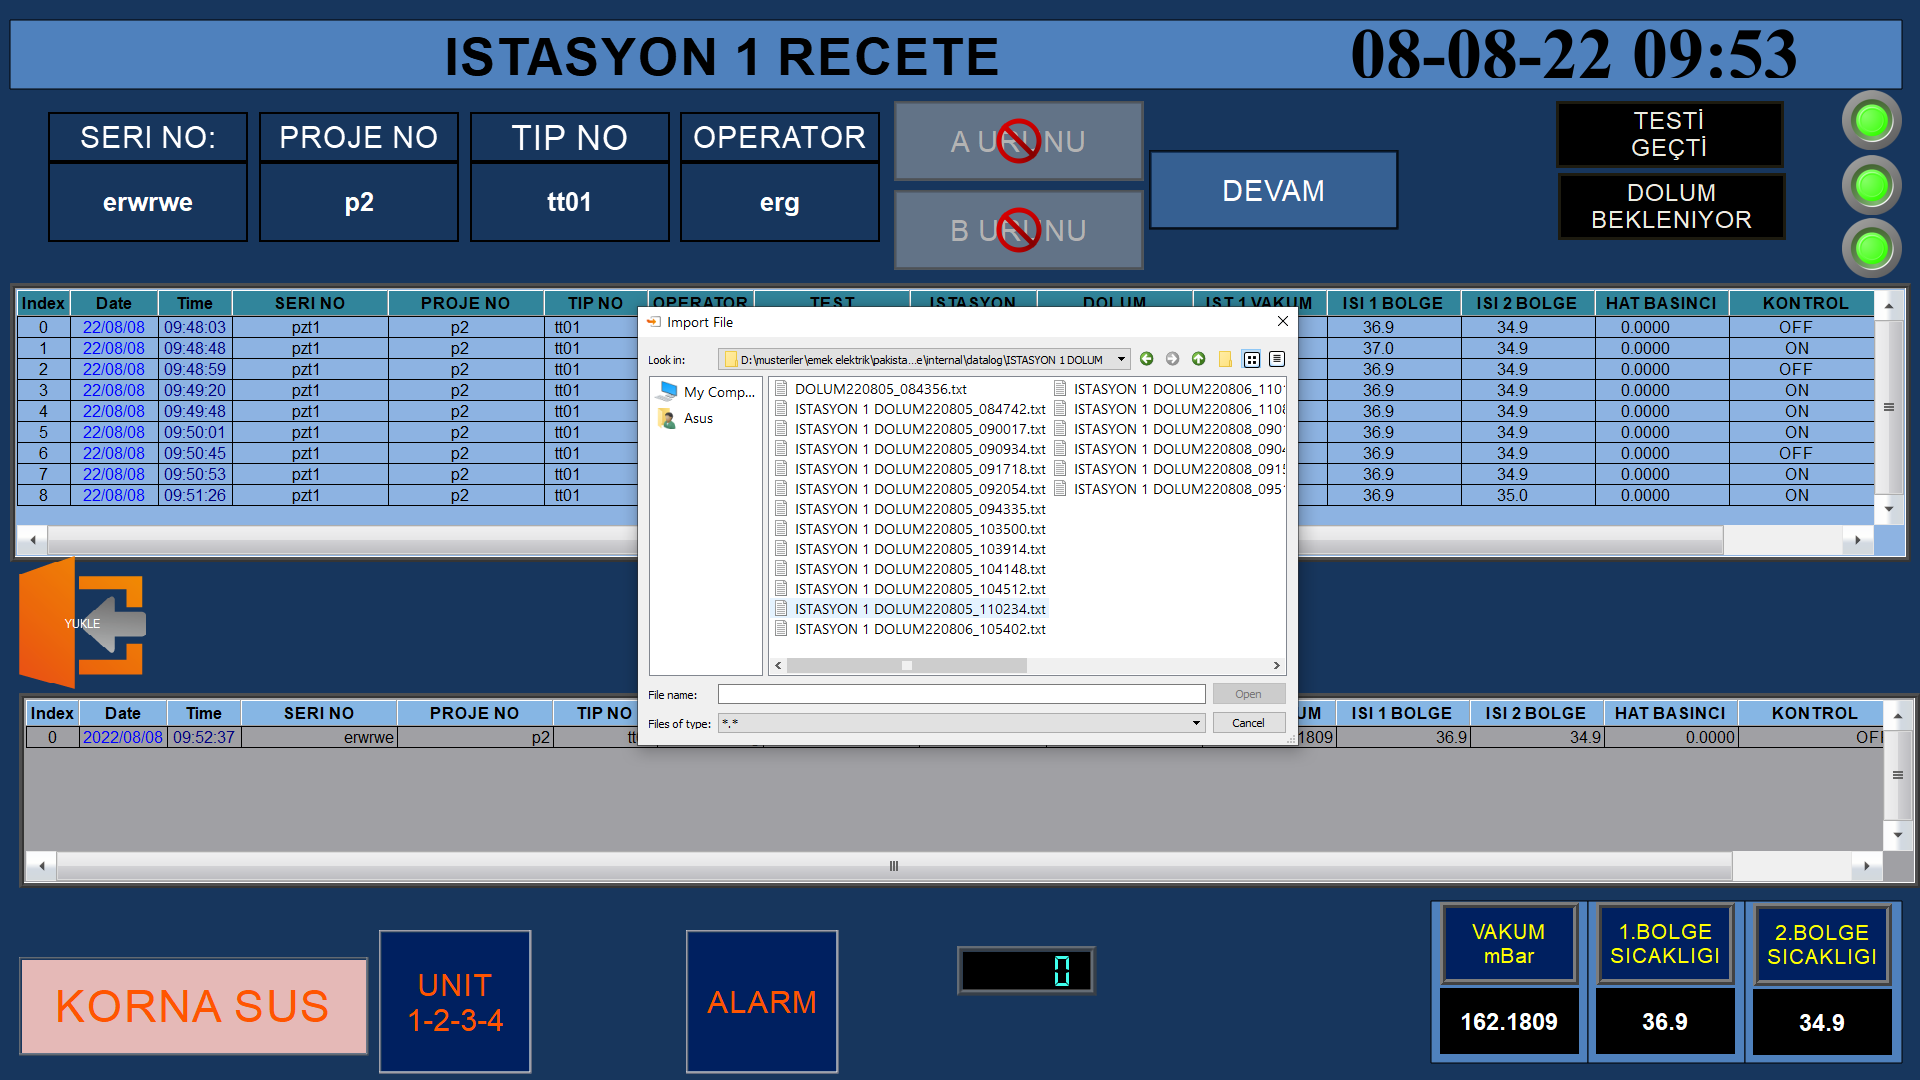Toggle the A URUNU product selector
1920x1080 pixels.
tap(1018, 141)
